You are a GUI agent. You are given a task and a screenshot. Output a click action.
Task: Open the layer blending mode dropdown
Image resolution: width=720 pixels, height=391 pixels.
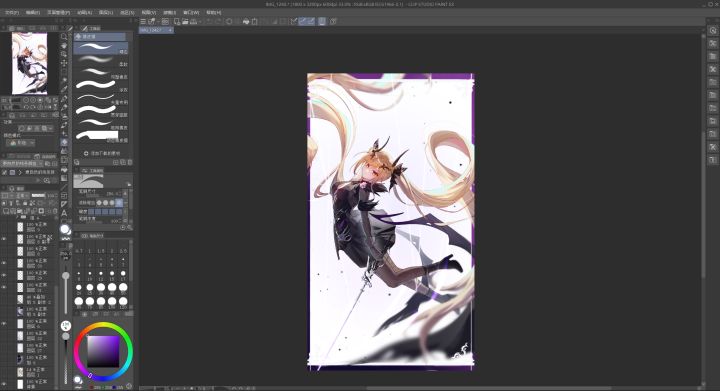pos(22,195)
